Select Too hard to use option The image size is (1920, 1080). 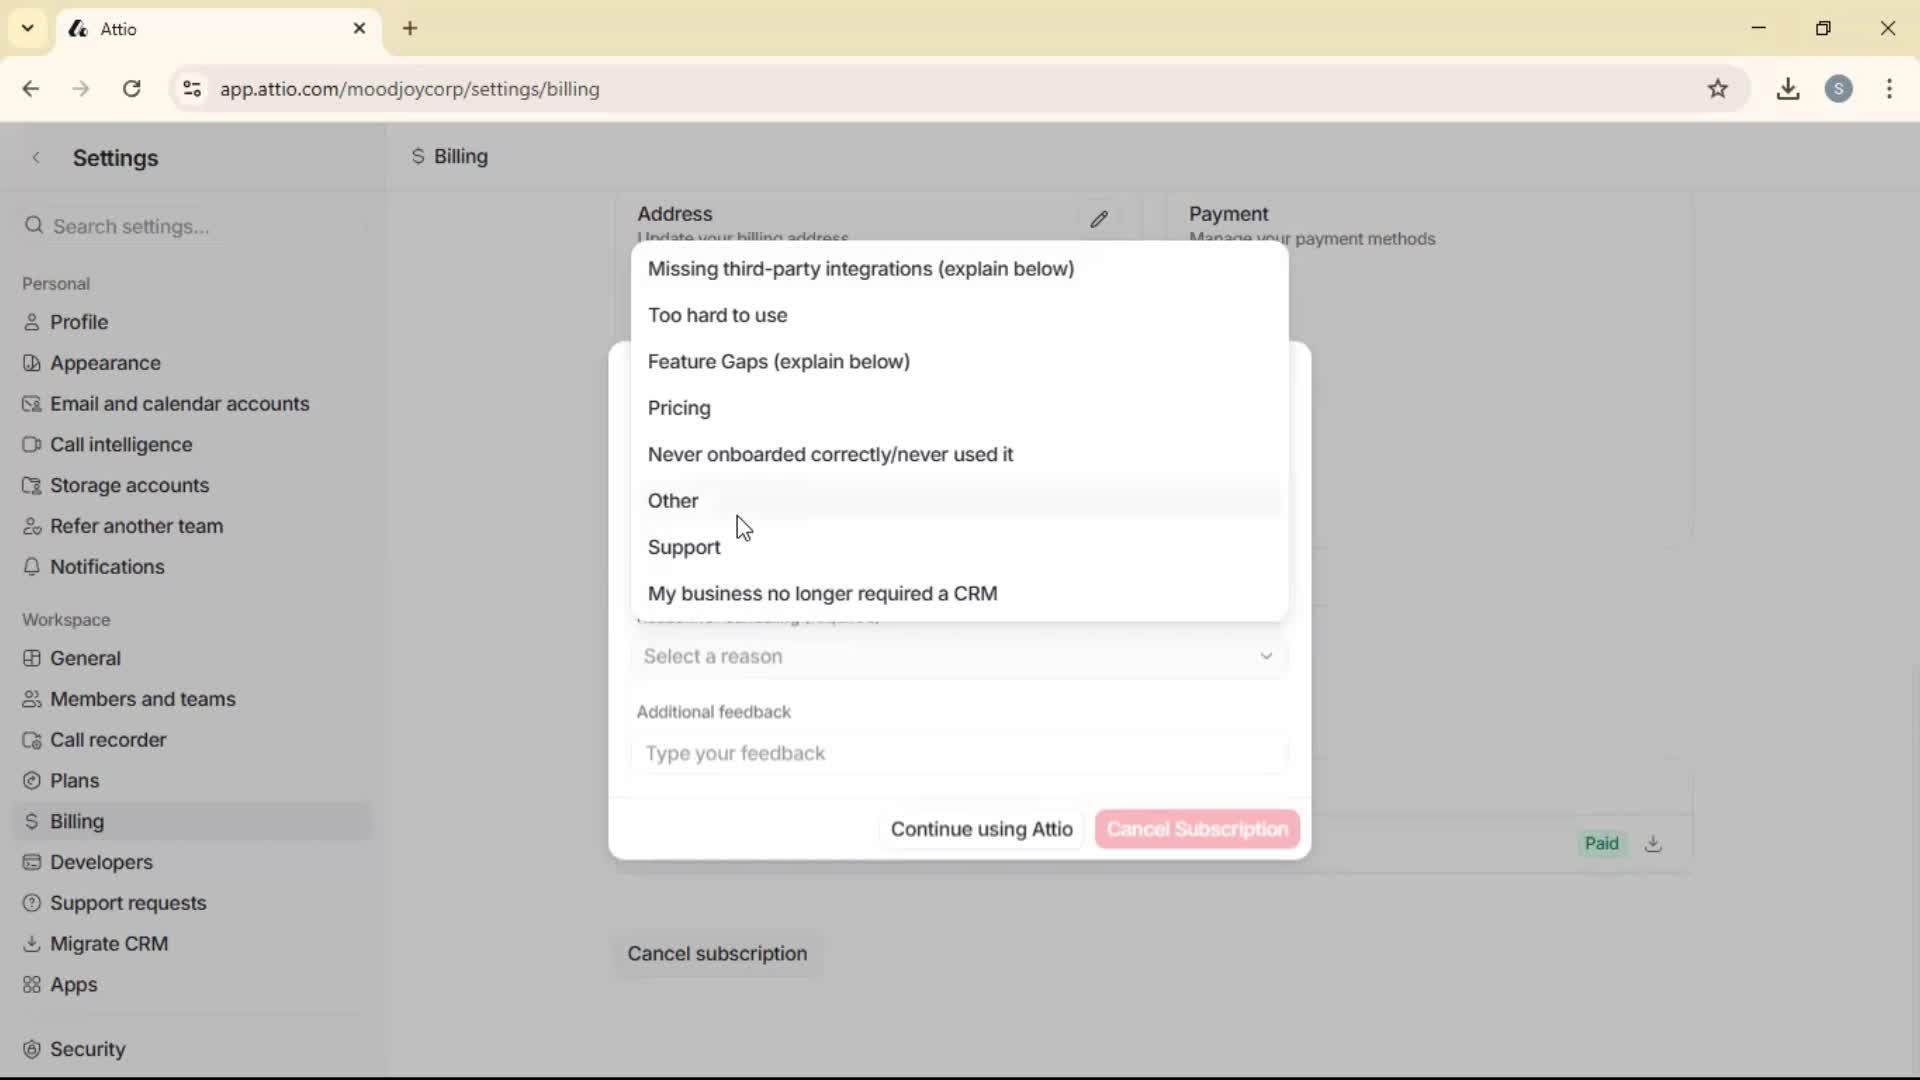click(719, 314)
